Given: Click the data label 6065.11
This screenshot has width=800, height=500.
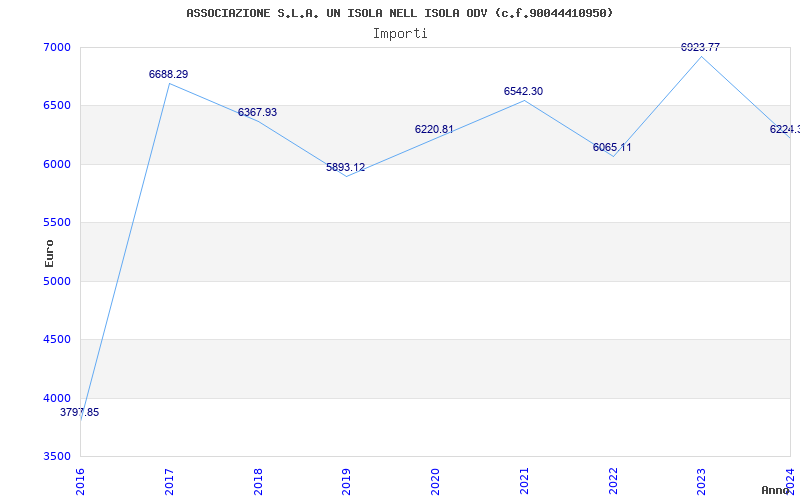Looking at the screenshot, I should 612,147.
